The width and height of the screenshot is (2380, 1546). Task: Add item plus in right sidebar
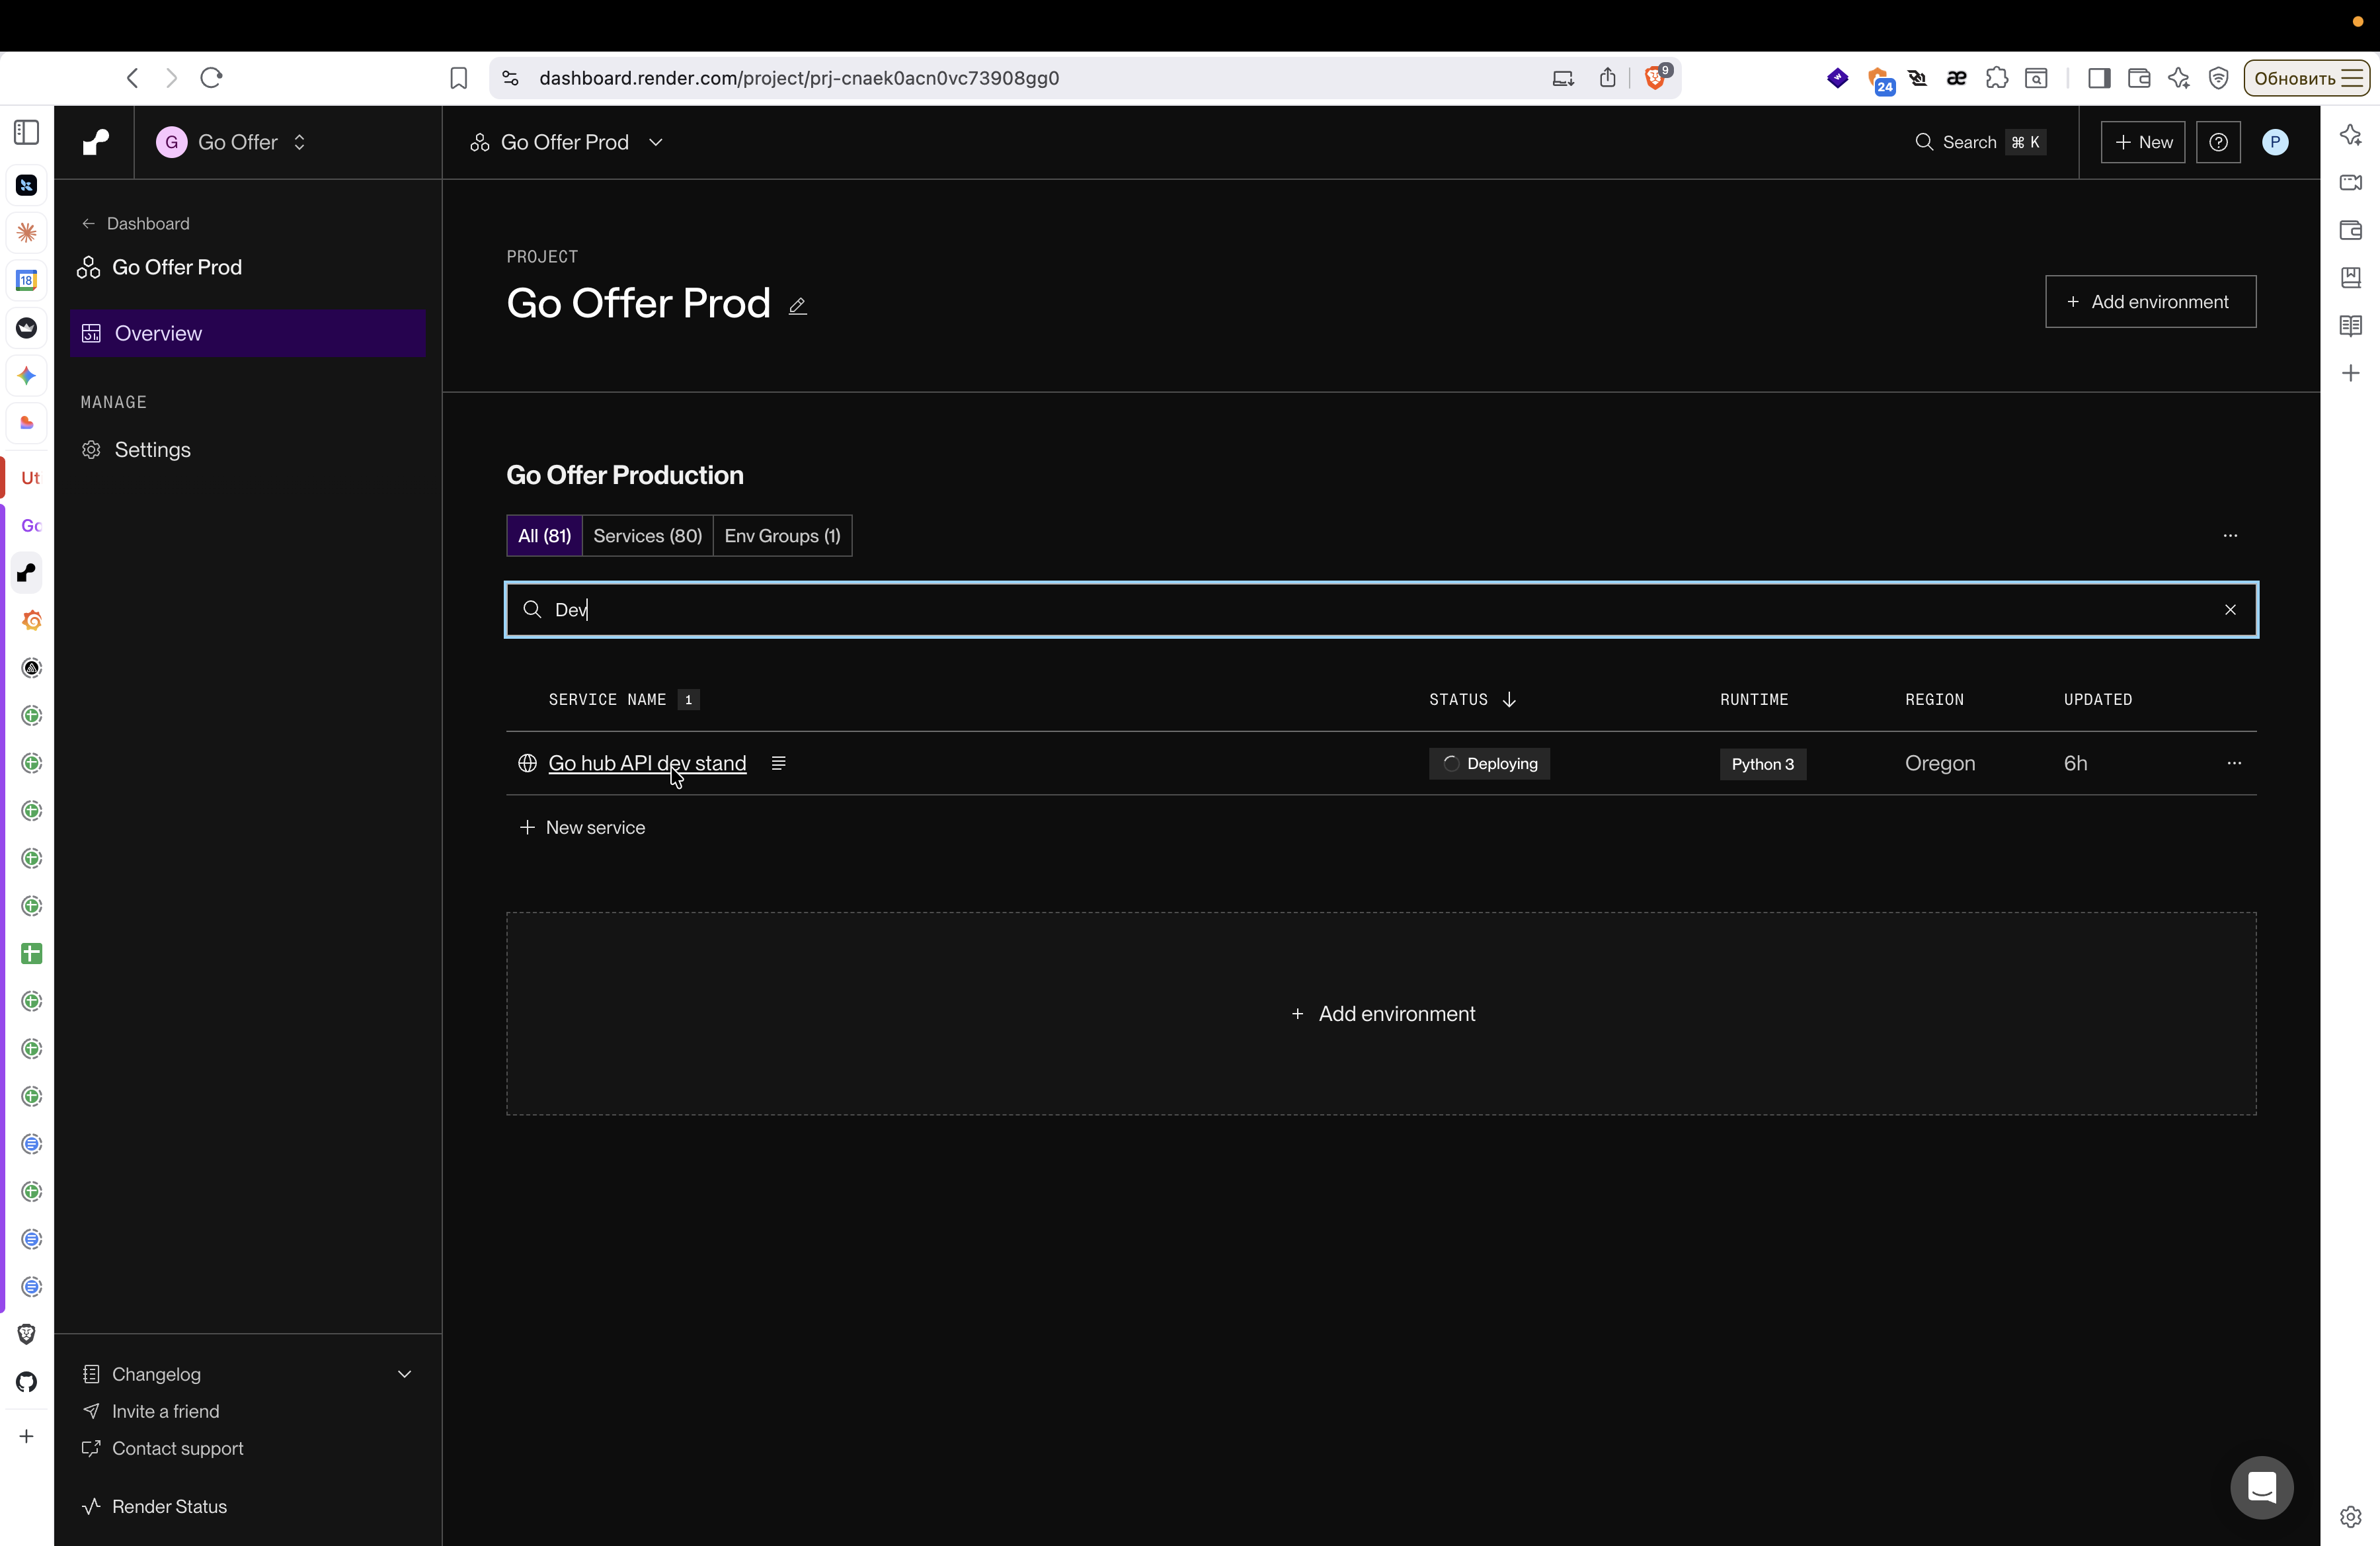[2350, 373]
